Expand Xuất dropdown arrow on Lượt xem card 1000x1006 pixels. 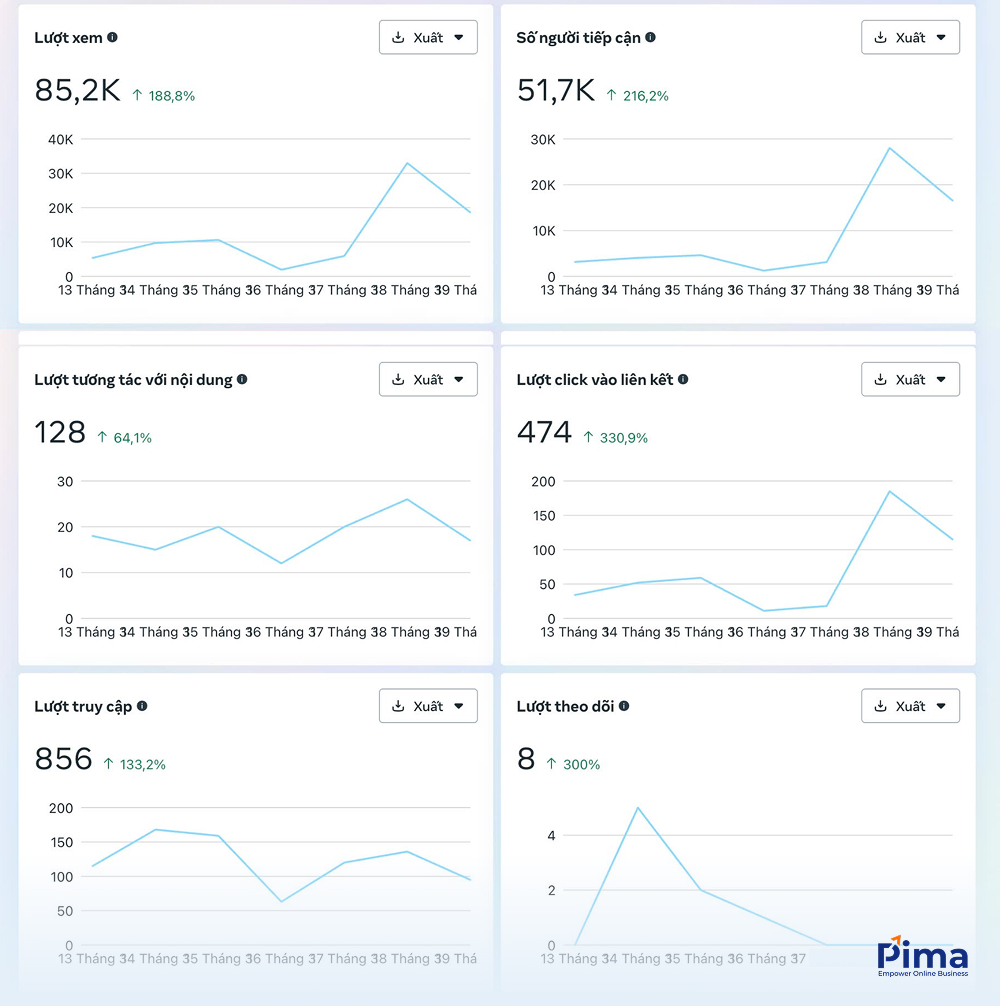click(459, 37)
